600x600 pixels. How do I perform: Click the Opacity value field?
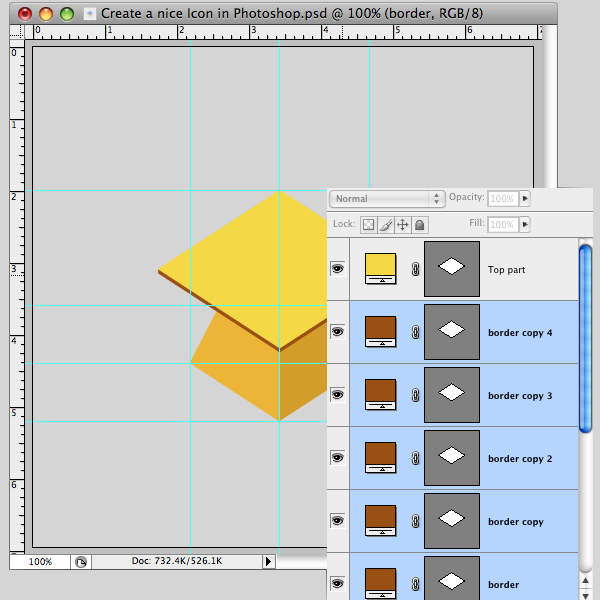pos(503,199)
